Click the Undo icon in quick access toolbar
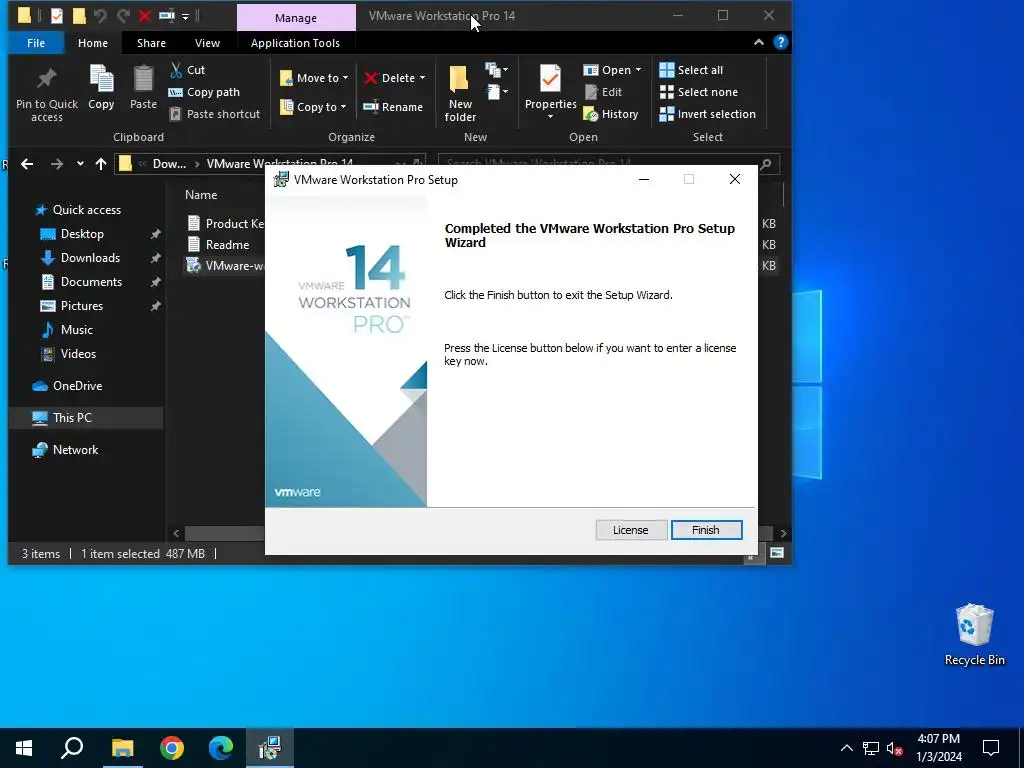1024x768 pixels. point(100,16)
